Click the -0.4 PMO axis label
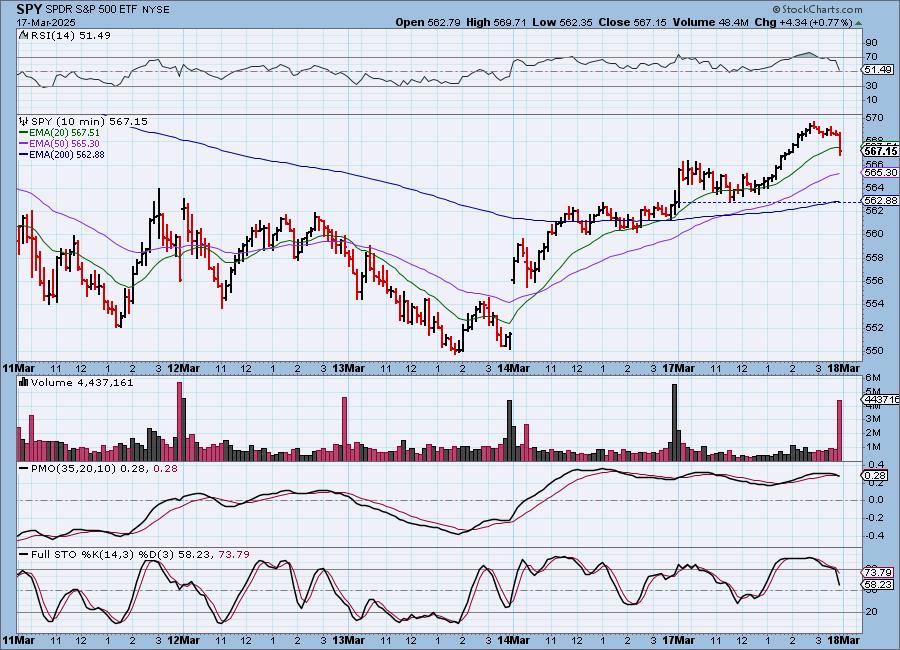Screen dimensions: 900x650 875,536
